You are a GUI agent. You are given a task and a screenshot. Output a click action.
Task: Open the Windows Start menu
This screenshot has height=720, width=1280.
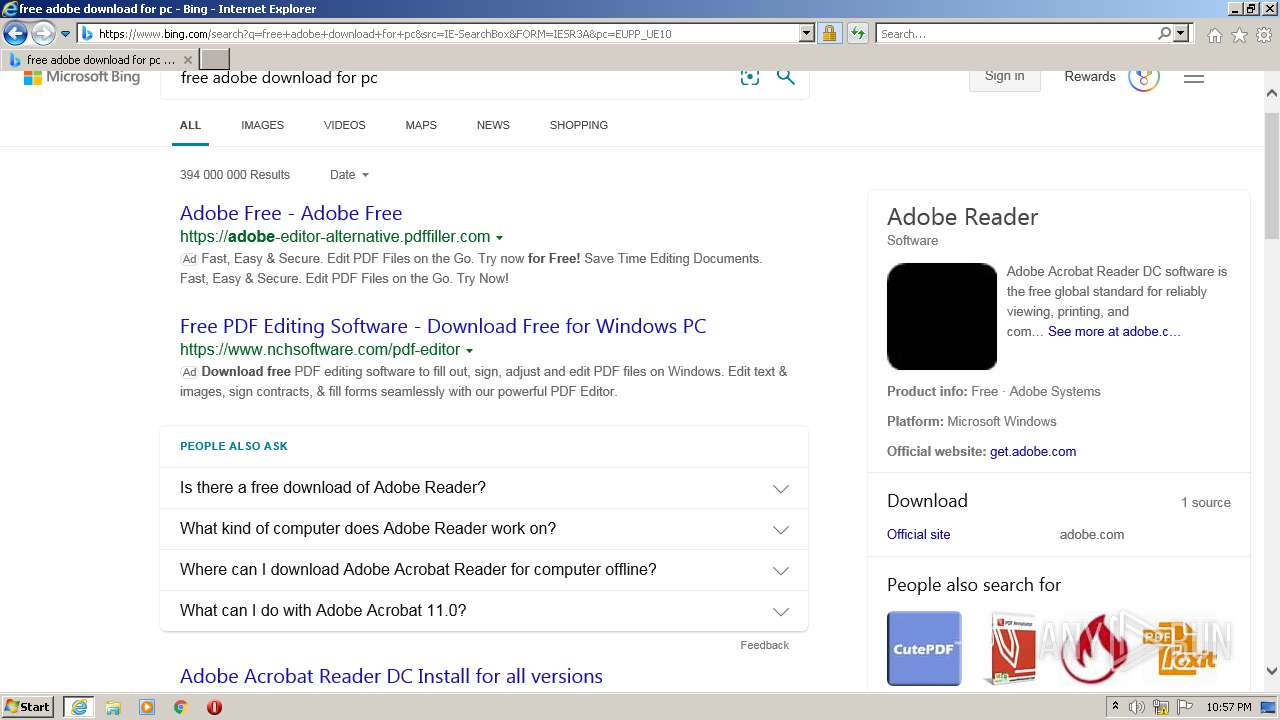[x=28, y=707]
